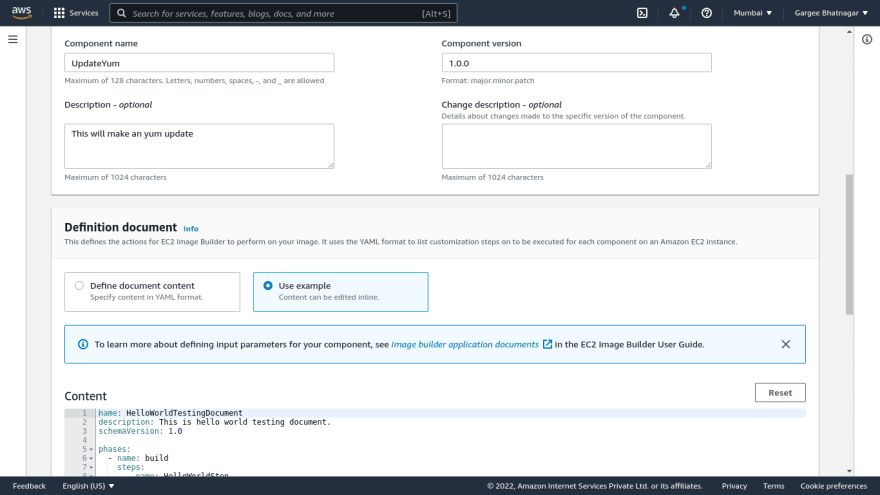Image resolution: width=880 pixels, height=495 pixels.
Task: Click the phases line in the editor
Action: [x=114, y=449]
